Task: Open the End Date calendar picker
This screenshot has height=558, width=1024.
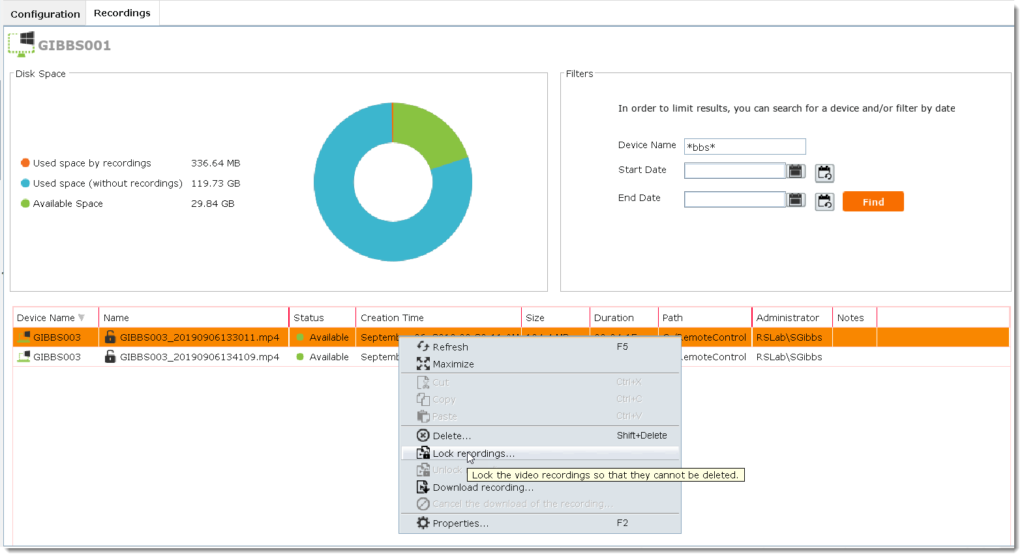Action: click(x=796, y=200)
